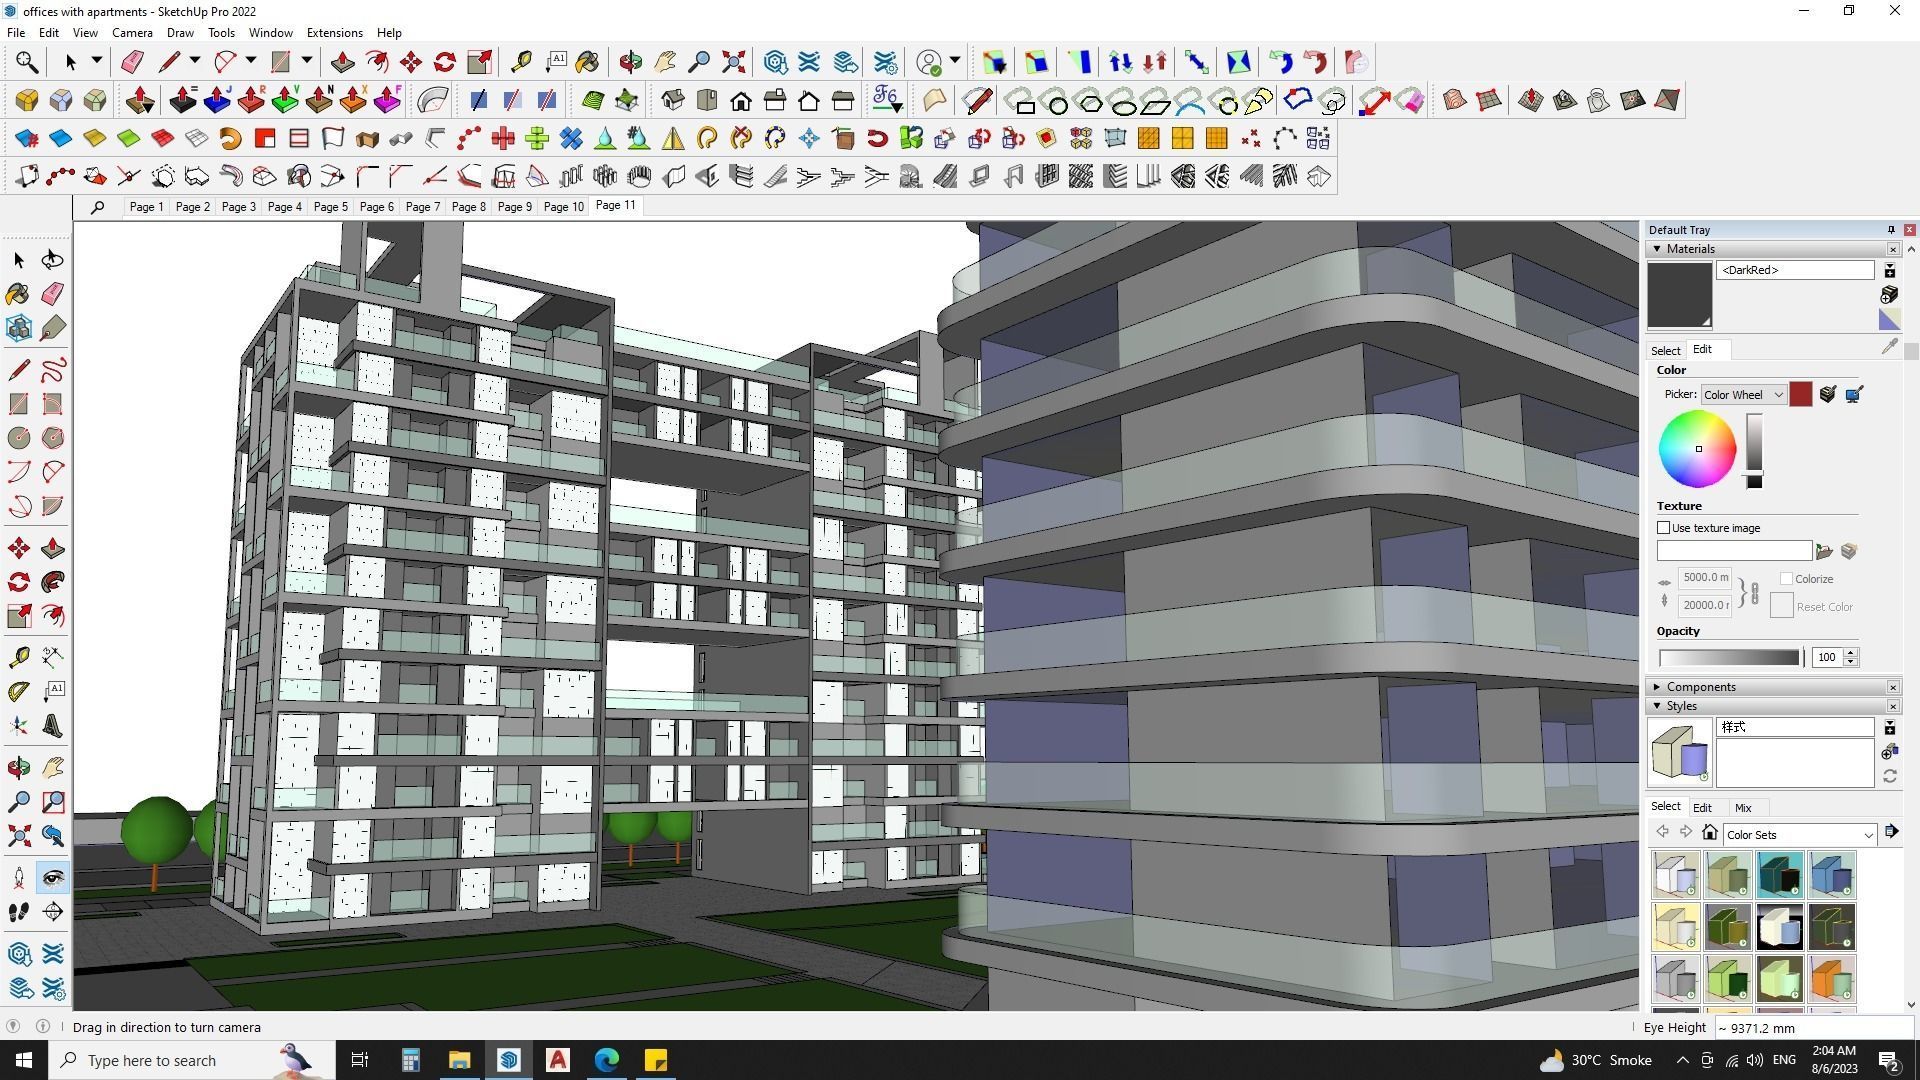1920x1080 pixels.
Task: Open the Styles Details arrow menu
Action: [x=1891, y=832]
